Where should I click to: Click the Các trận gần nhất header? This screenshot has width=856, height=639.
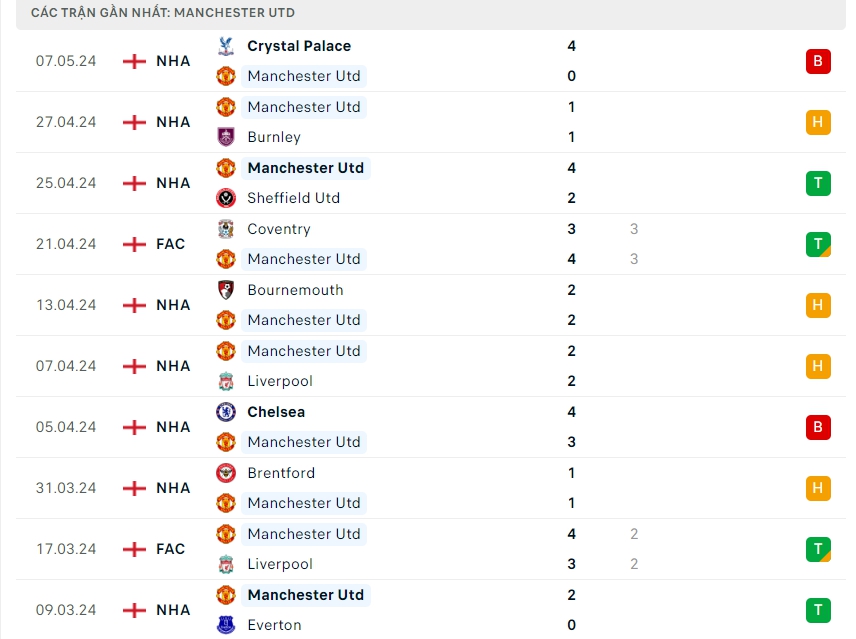click(x=163, y=13)
